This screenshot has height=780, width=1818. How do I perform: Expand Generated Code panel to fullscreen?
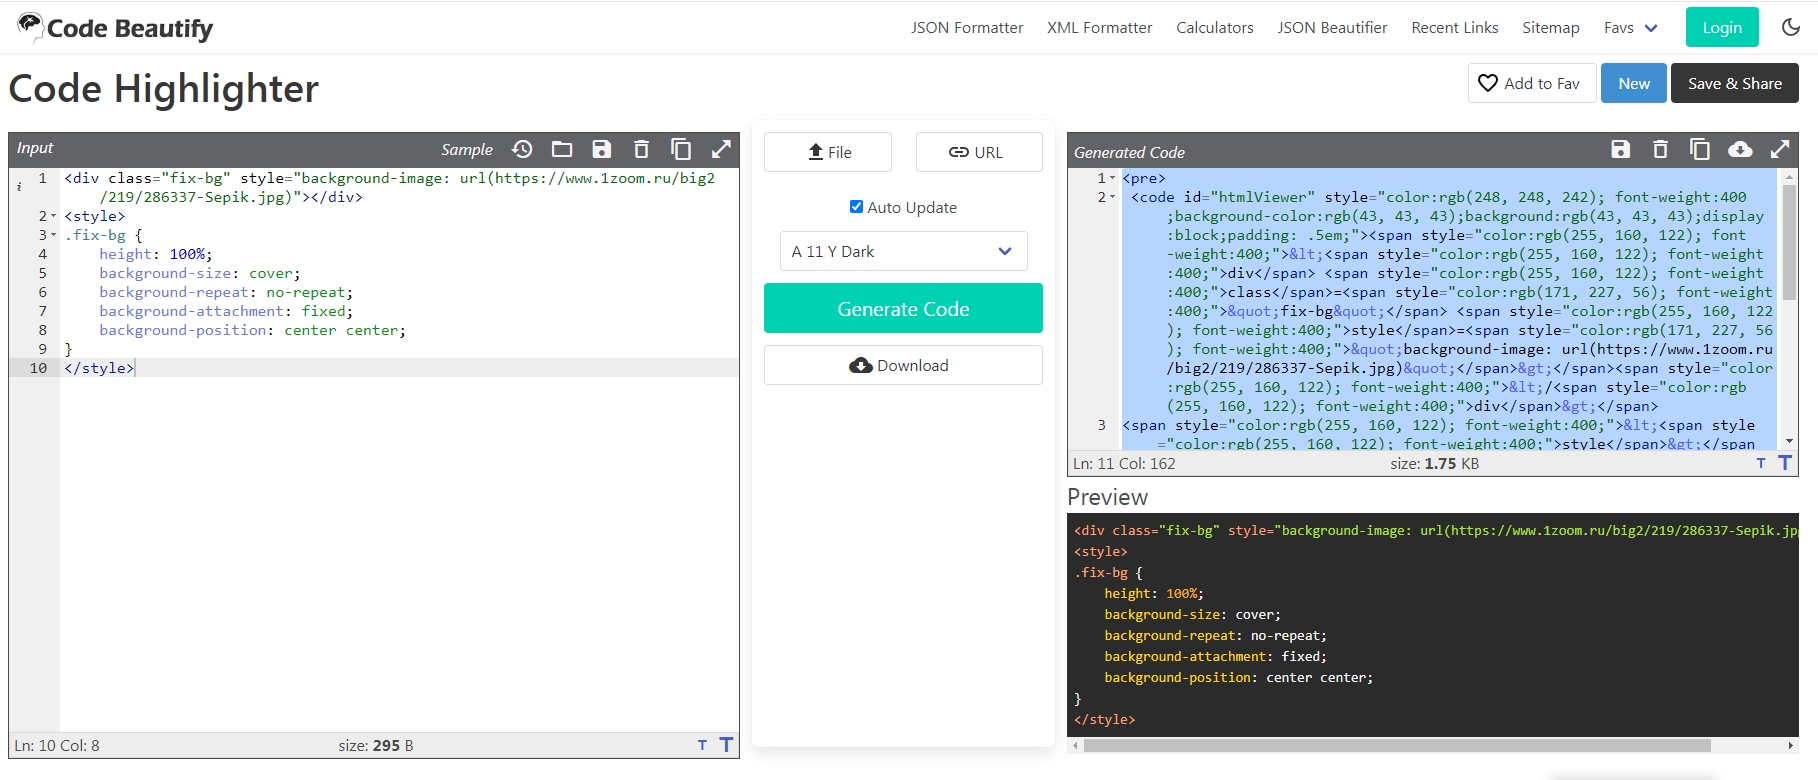point(1780,149)
